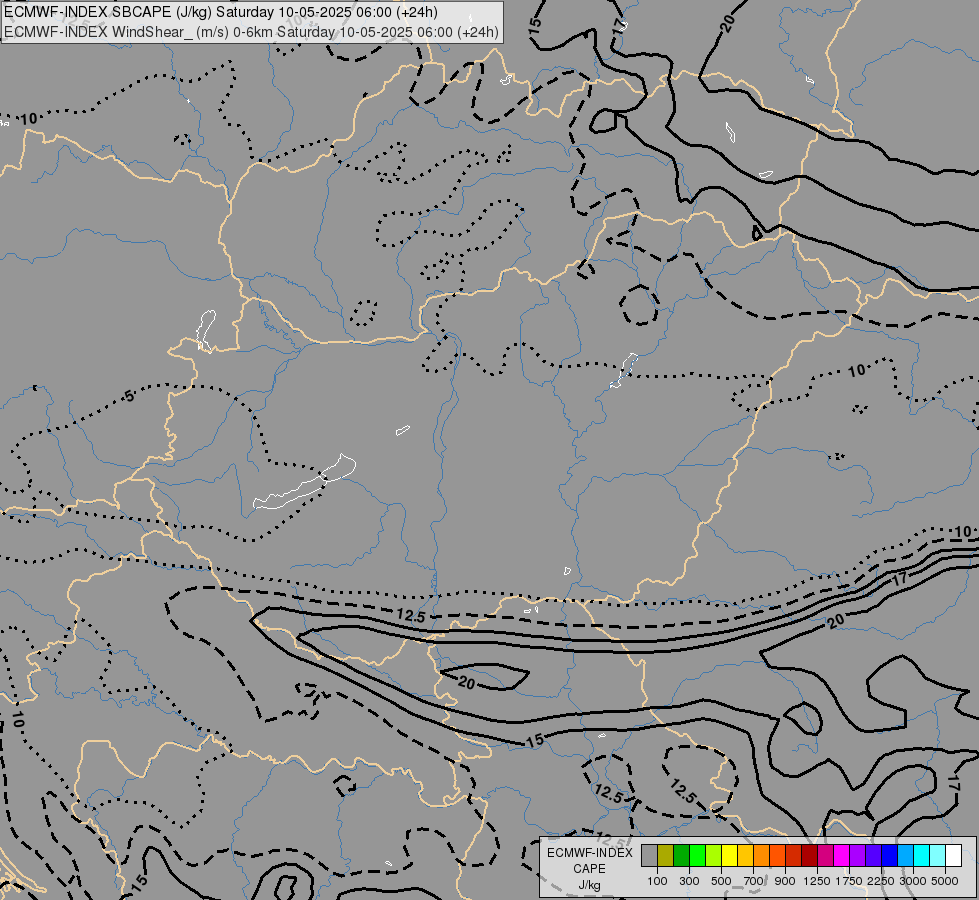This screenshot has height=900, width=979.
Task: Choose the amber gold legend swatch
Action: (x=745, y=856)
